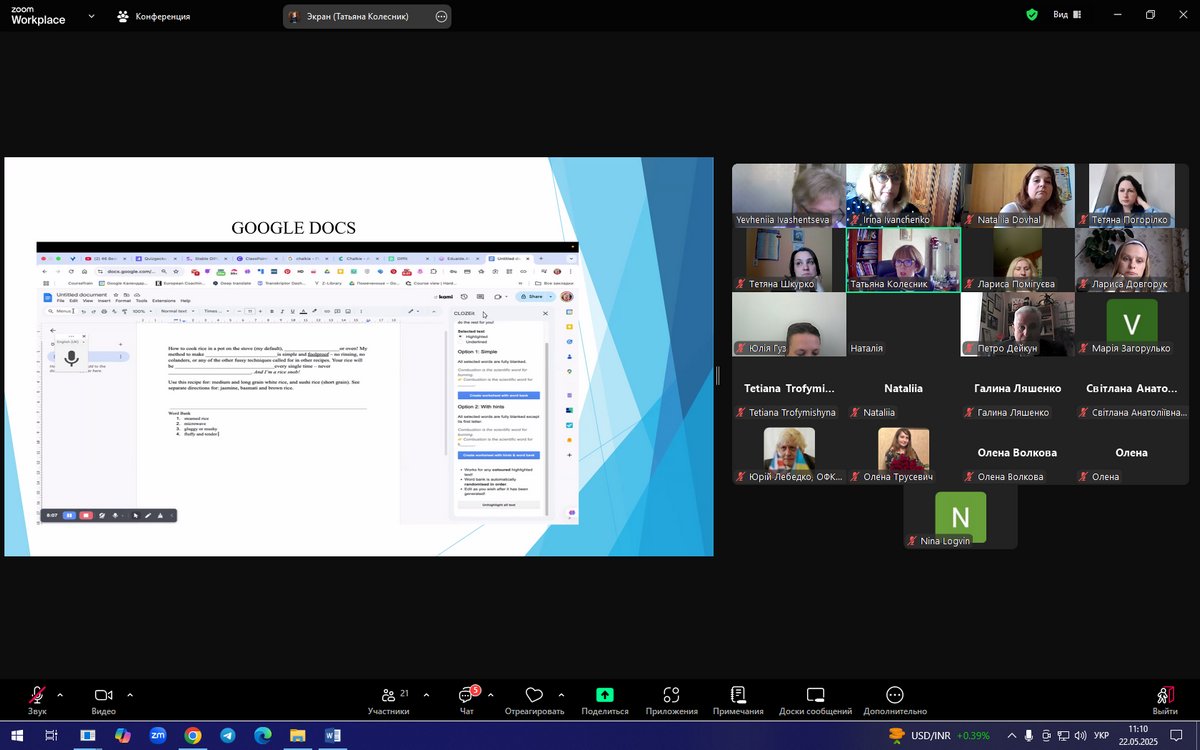This screenshot has width=1200, height=750.
Task: Click the system tray microphone icon
Action: click(1029, 736)
